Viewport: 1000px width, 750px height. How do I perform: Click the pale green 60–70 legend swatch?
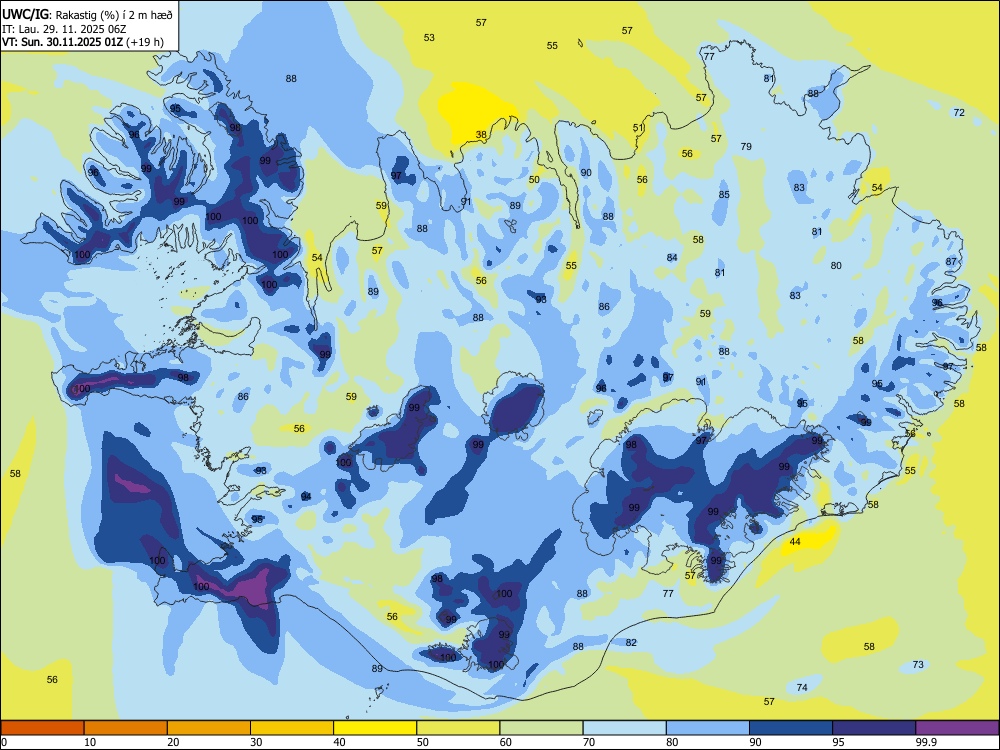pyautogui.click(x=541, y=728)
